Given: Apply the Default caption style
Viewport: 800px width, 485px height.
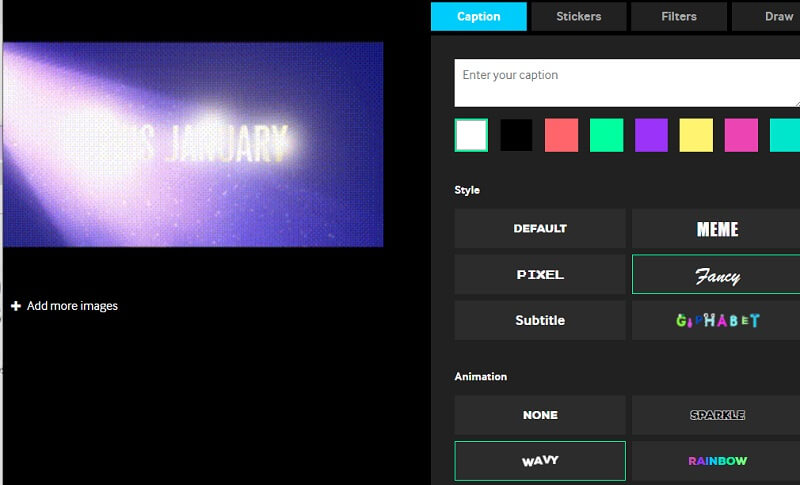Looking at the screenshot, I should point(540,228).
